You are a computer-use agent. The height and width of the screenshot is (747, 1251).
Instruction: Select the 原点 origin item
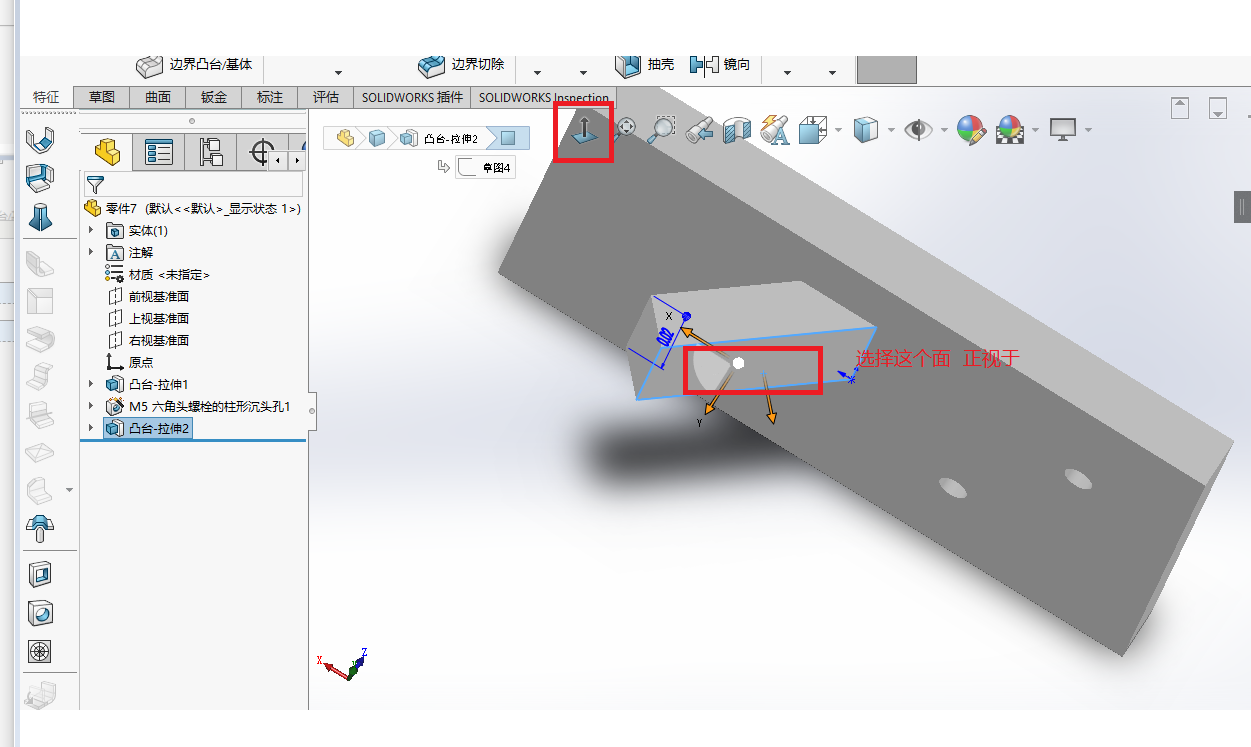[x=130, y=362]
